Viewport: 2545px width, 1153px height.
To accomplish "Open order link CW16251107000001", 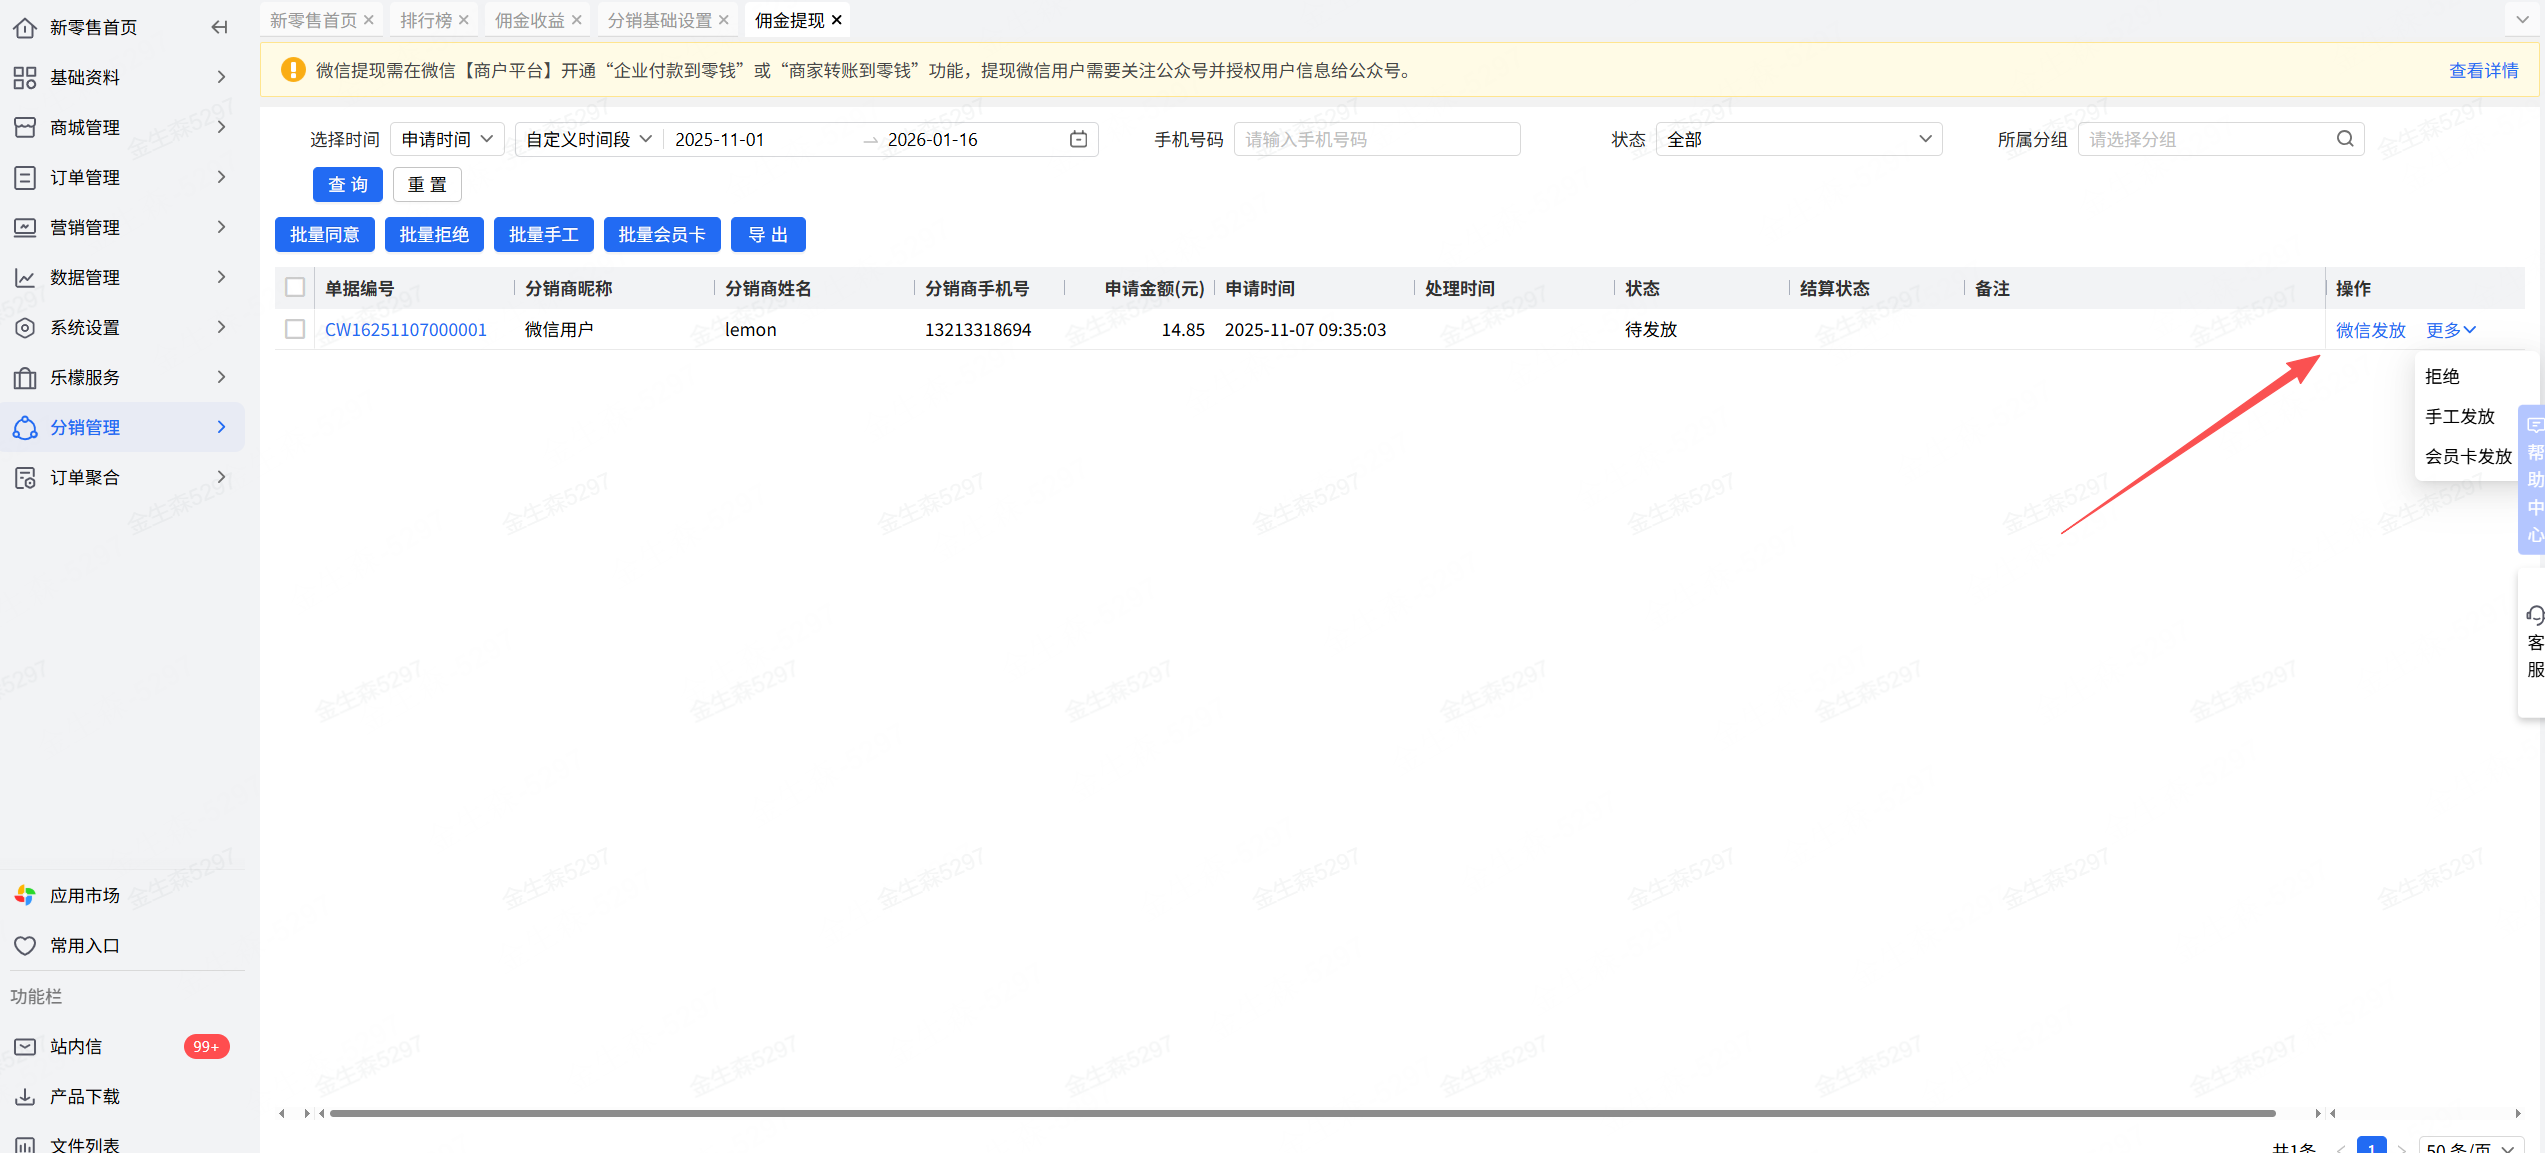I will coord(405,329).
